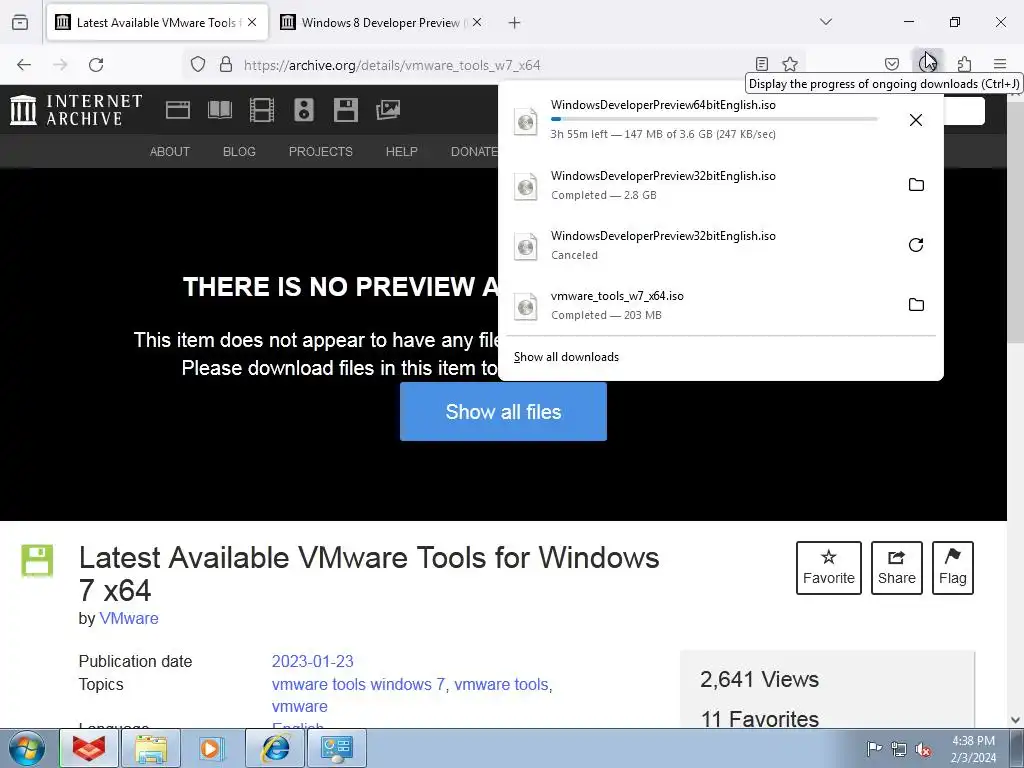Click the green software item floppy icon
Viewport: 1024px width, 768px height.
37,561
